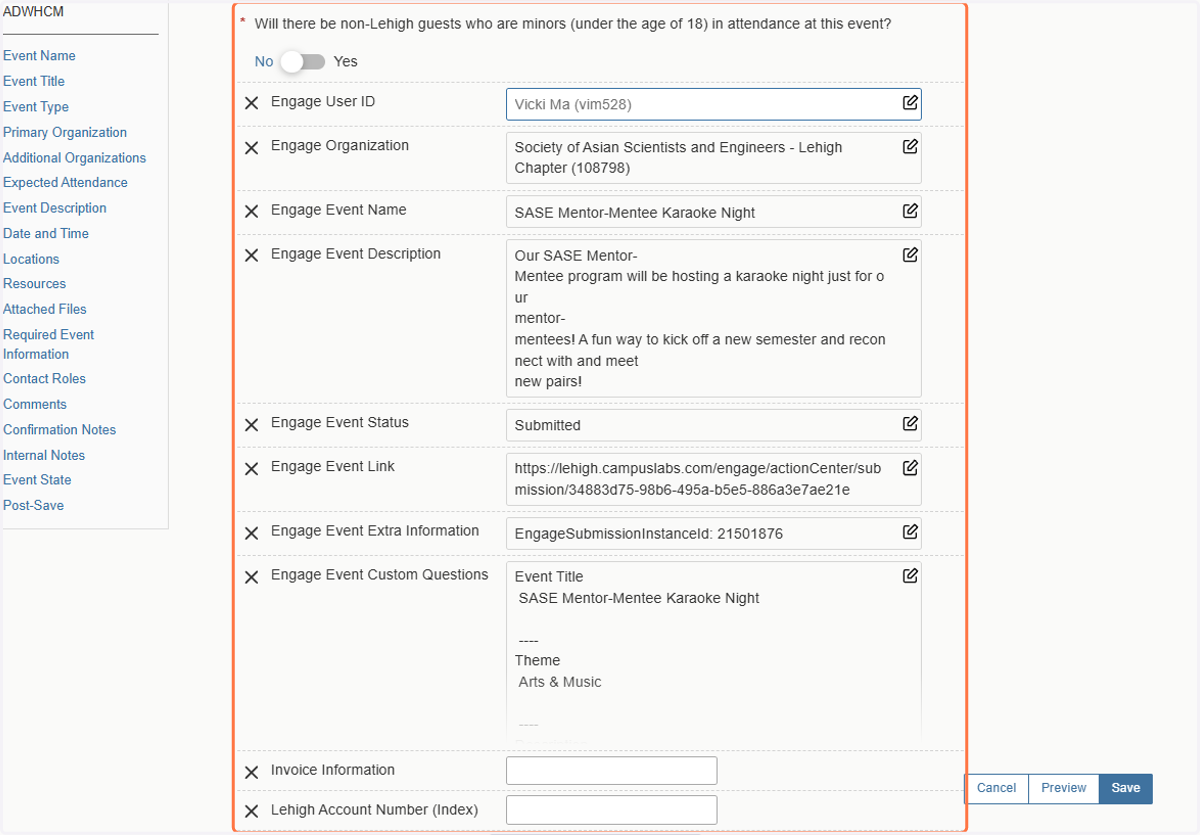Remove the Engage Event Name field
Viewport: 1200px width, 835px height.
click(x=252, y=212)
